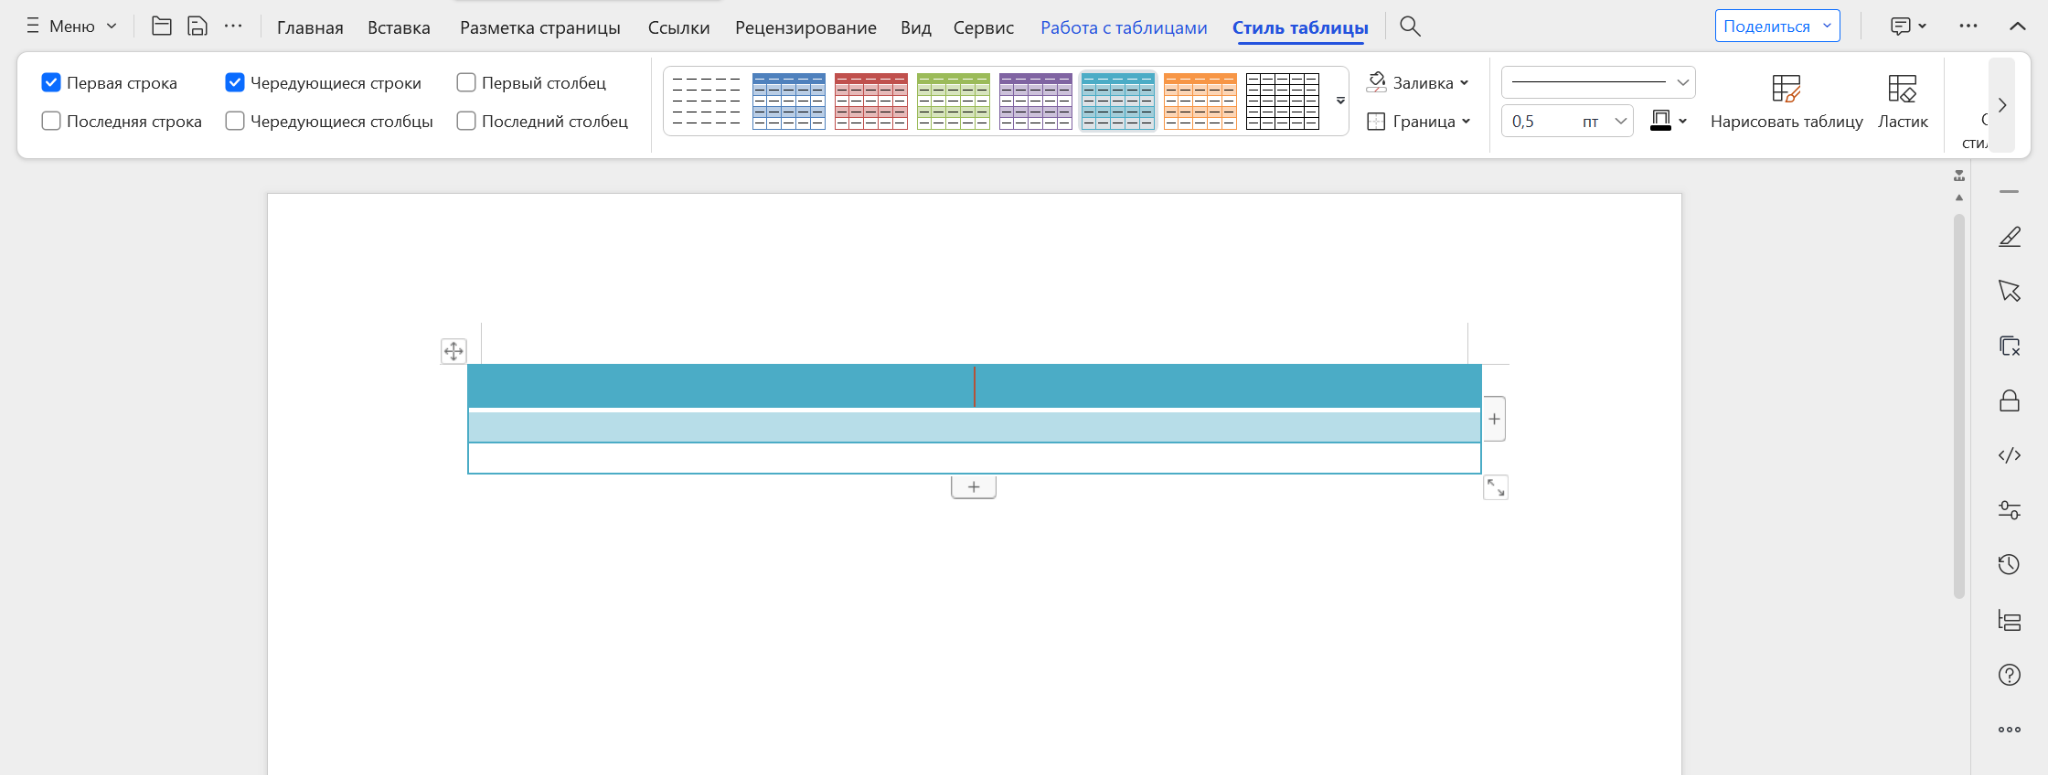This screenshot has width=2048, height=775.
Task: Open the folder icon in the toolbar
Action: [x=161, y=26]
